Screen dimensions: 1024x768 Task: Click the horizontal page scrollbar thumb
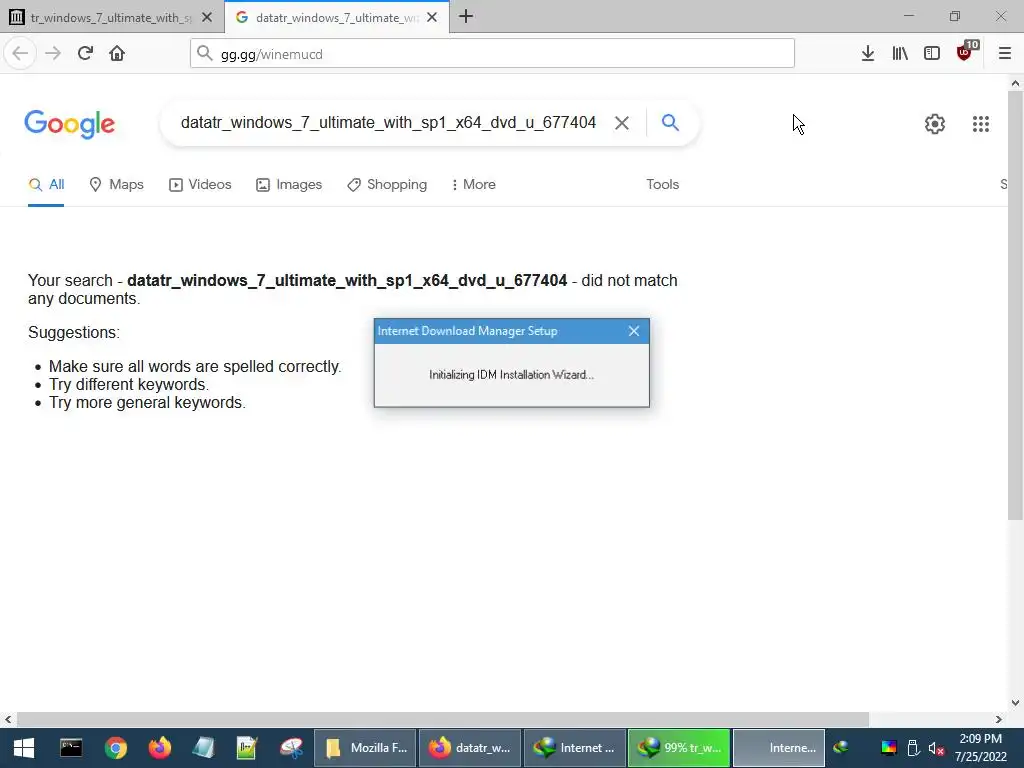(443, 719)
